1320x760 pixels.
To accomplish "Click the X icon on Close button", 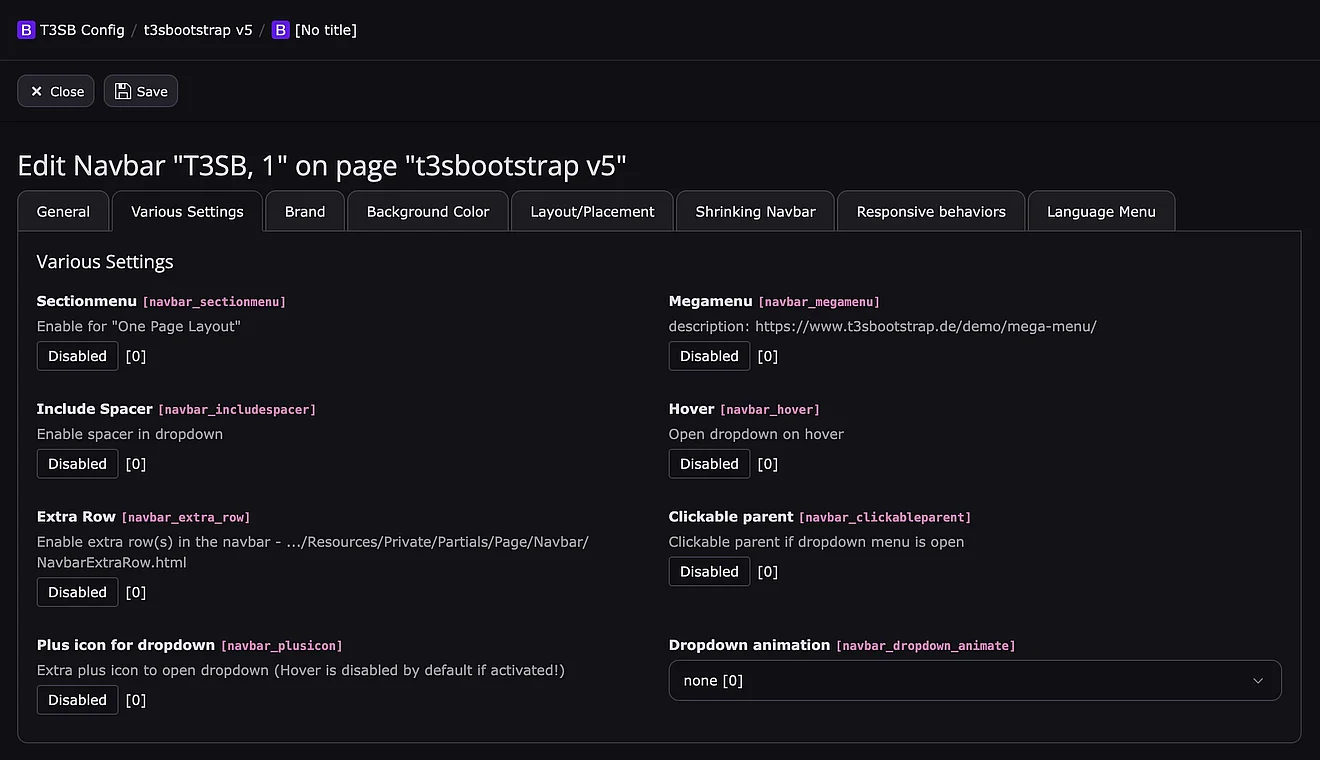I will click(x=37, y=91).
